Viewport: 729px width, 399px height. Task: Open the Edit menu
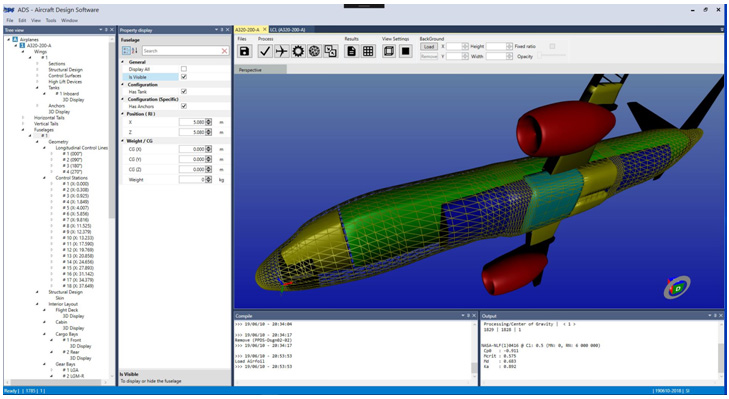22,20
